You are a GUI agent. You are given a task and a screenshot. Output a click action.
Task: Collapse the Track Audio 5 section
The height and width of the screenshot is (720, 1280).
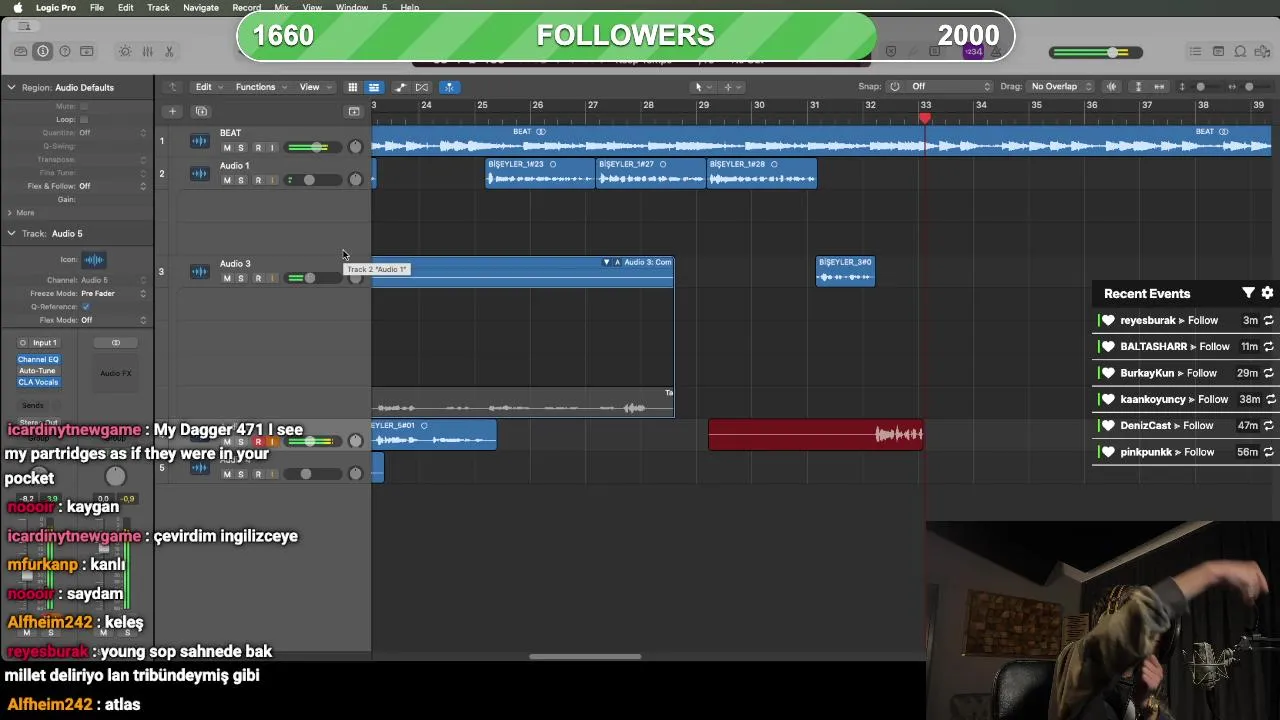coord(11,233)
